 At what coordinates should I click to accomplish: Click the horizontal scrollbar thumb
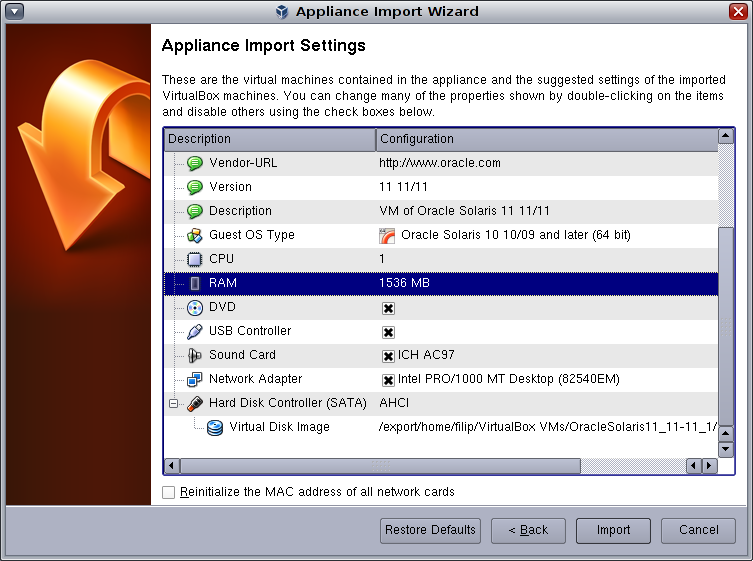380,466
